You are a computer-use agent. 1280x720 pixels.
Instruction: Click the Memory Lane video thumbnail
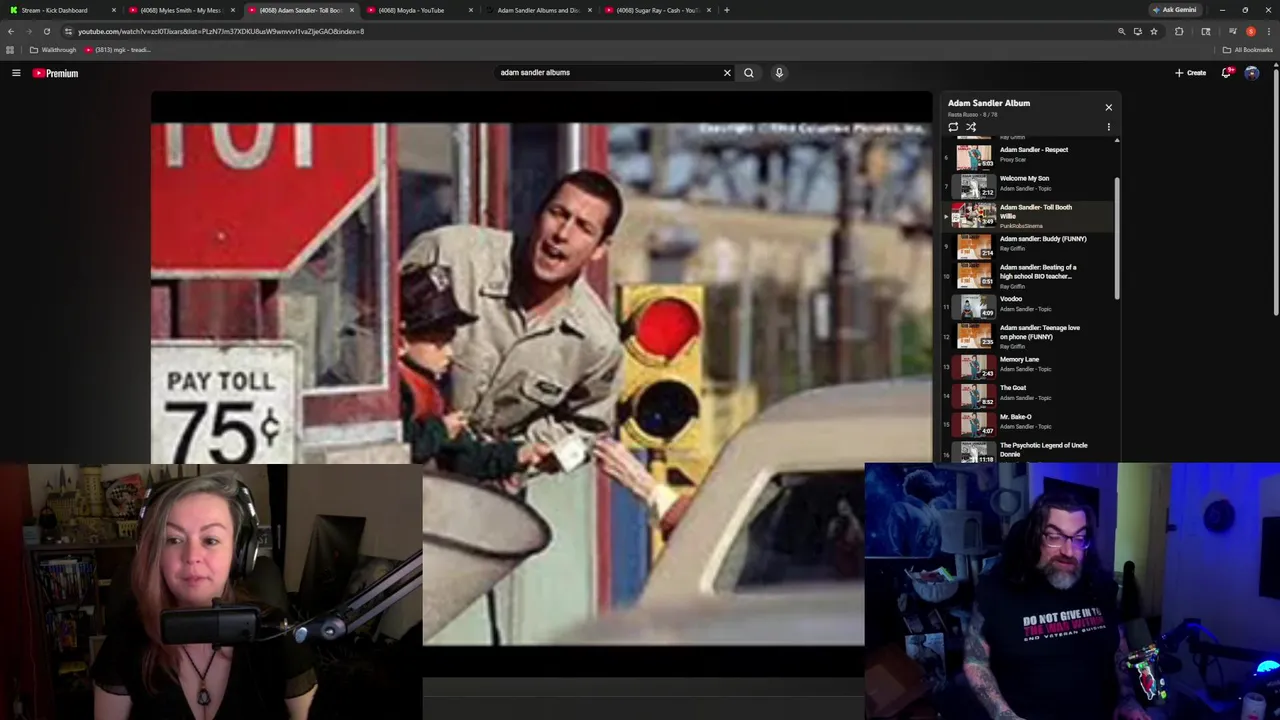pyautogui.click(x=975, y=367)
